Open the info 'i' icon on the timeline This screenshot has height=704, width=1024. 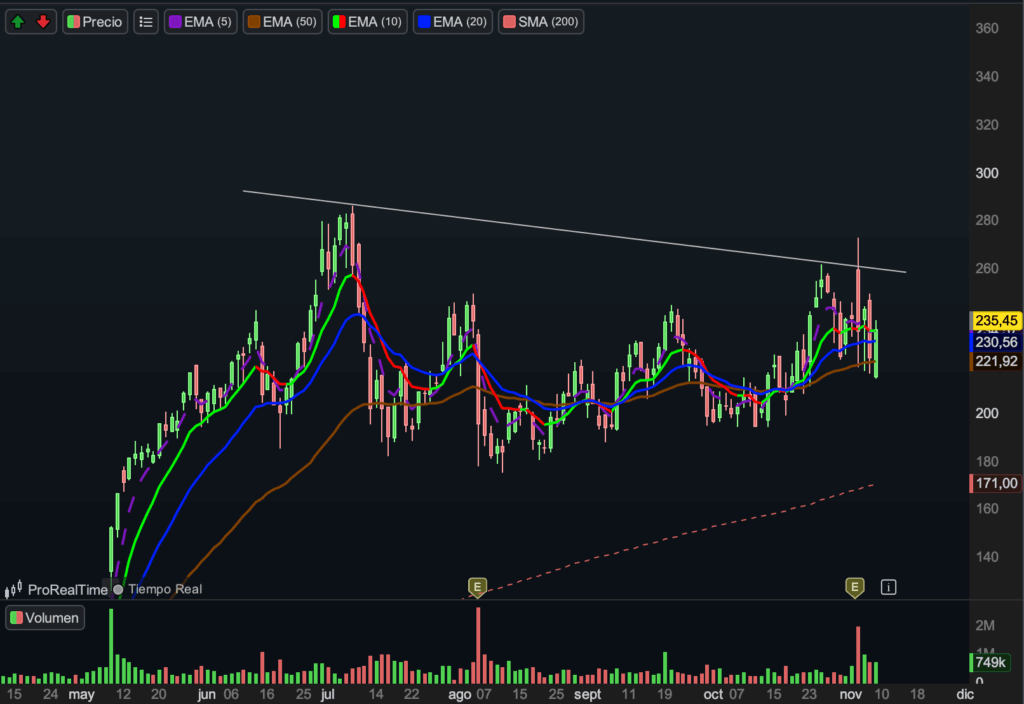[x=888, y=587]
